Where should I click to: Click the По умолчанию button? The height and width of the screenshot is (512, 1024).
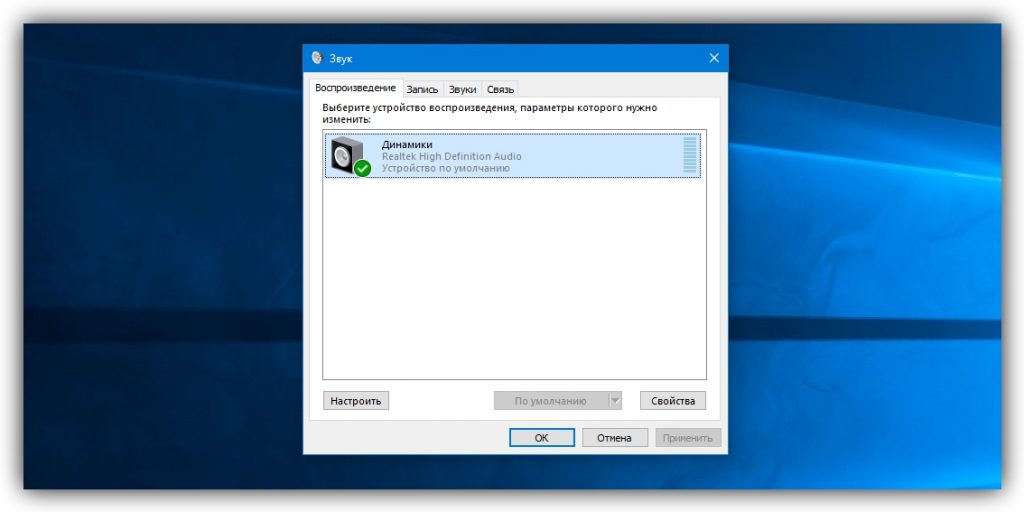coord(550,401)
